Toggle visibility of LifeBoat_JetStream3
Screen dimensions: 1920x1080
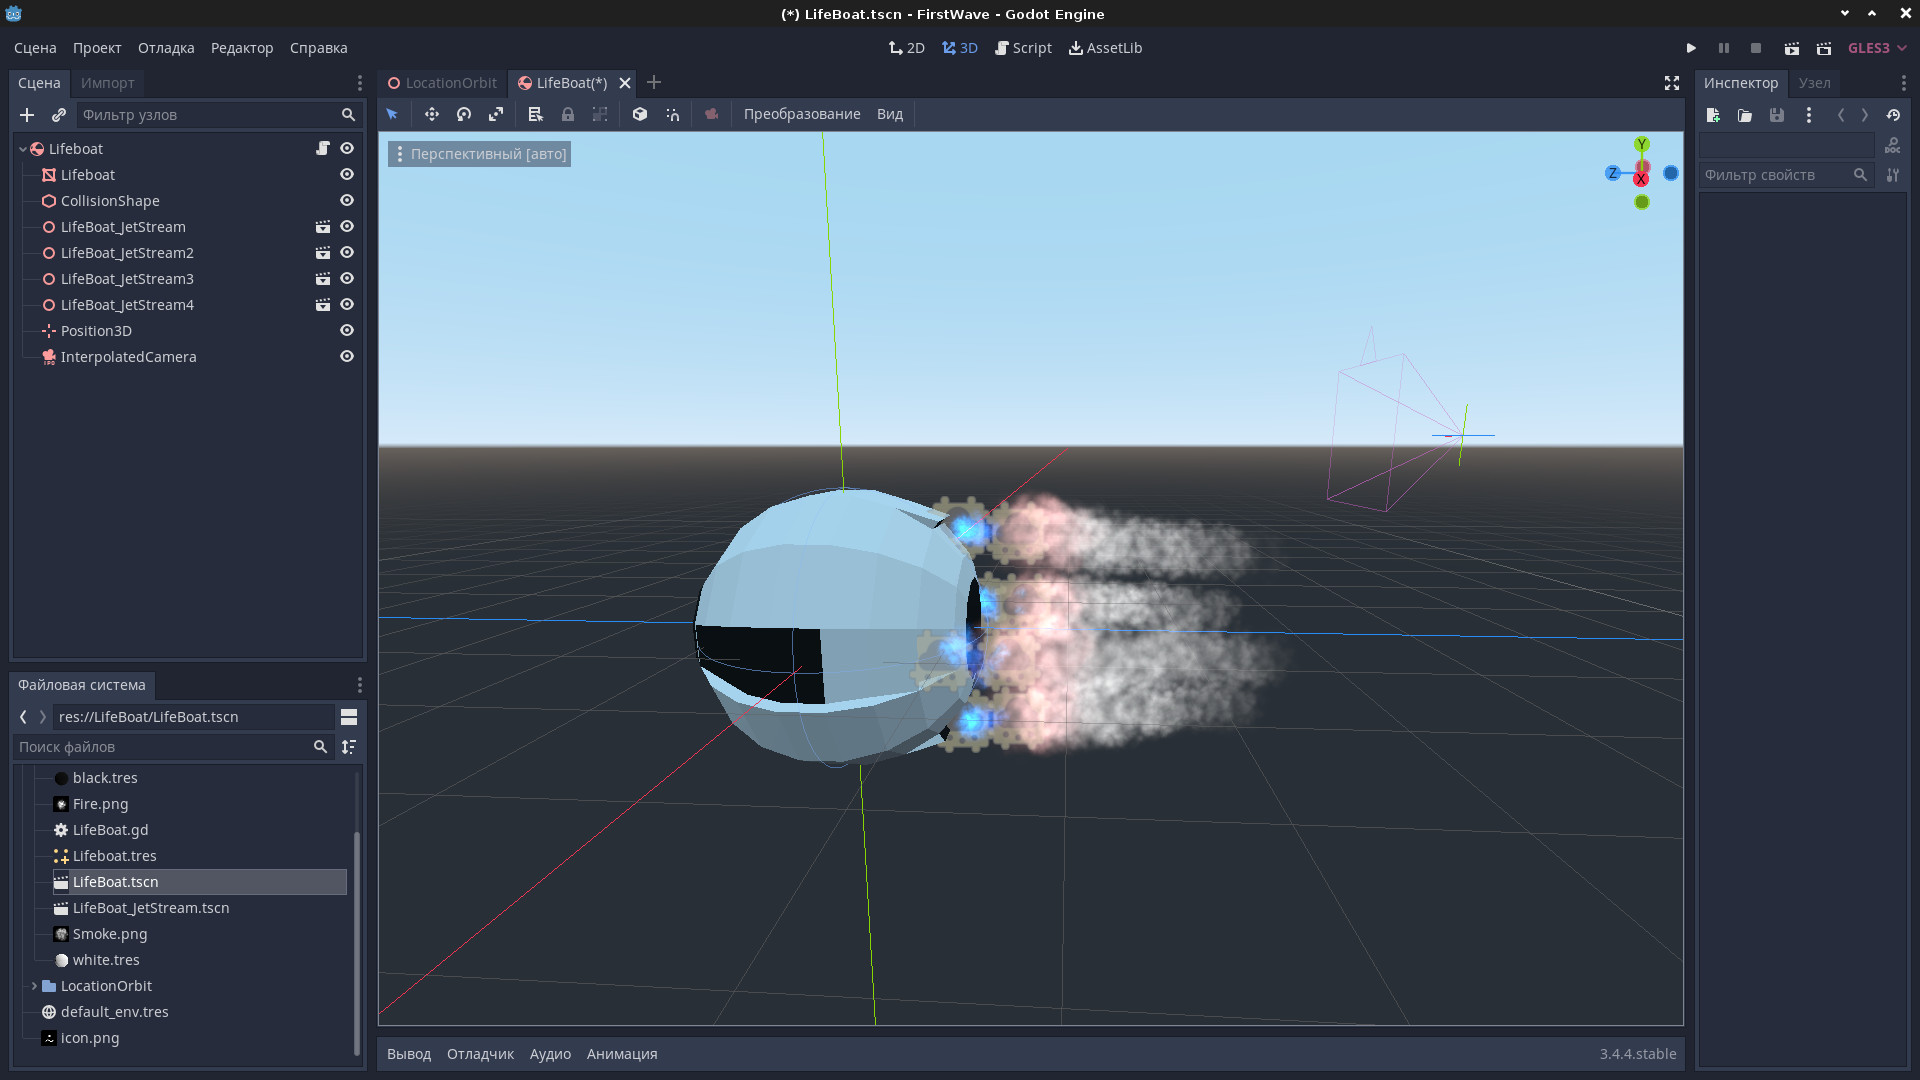(x=347, y=279)
